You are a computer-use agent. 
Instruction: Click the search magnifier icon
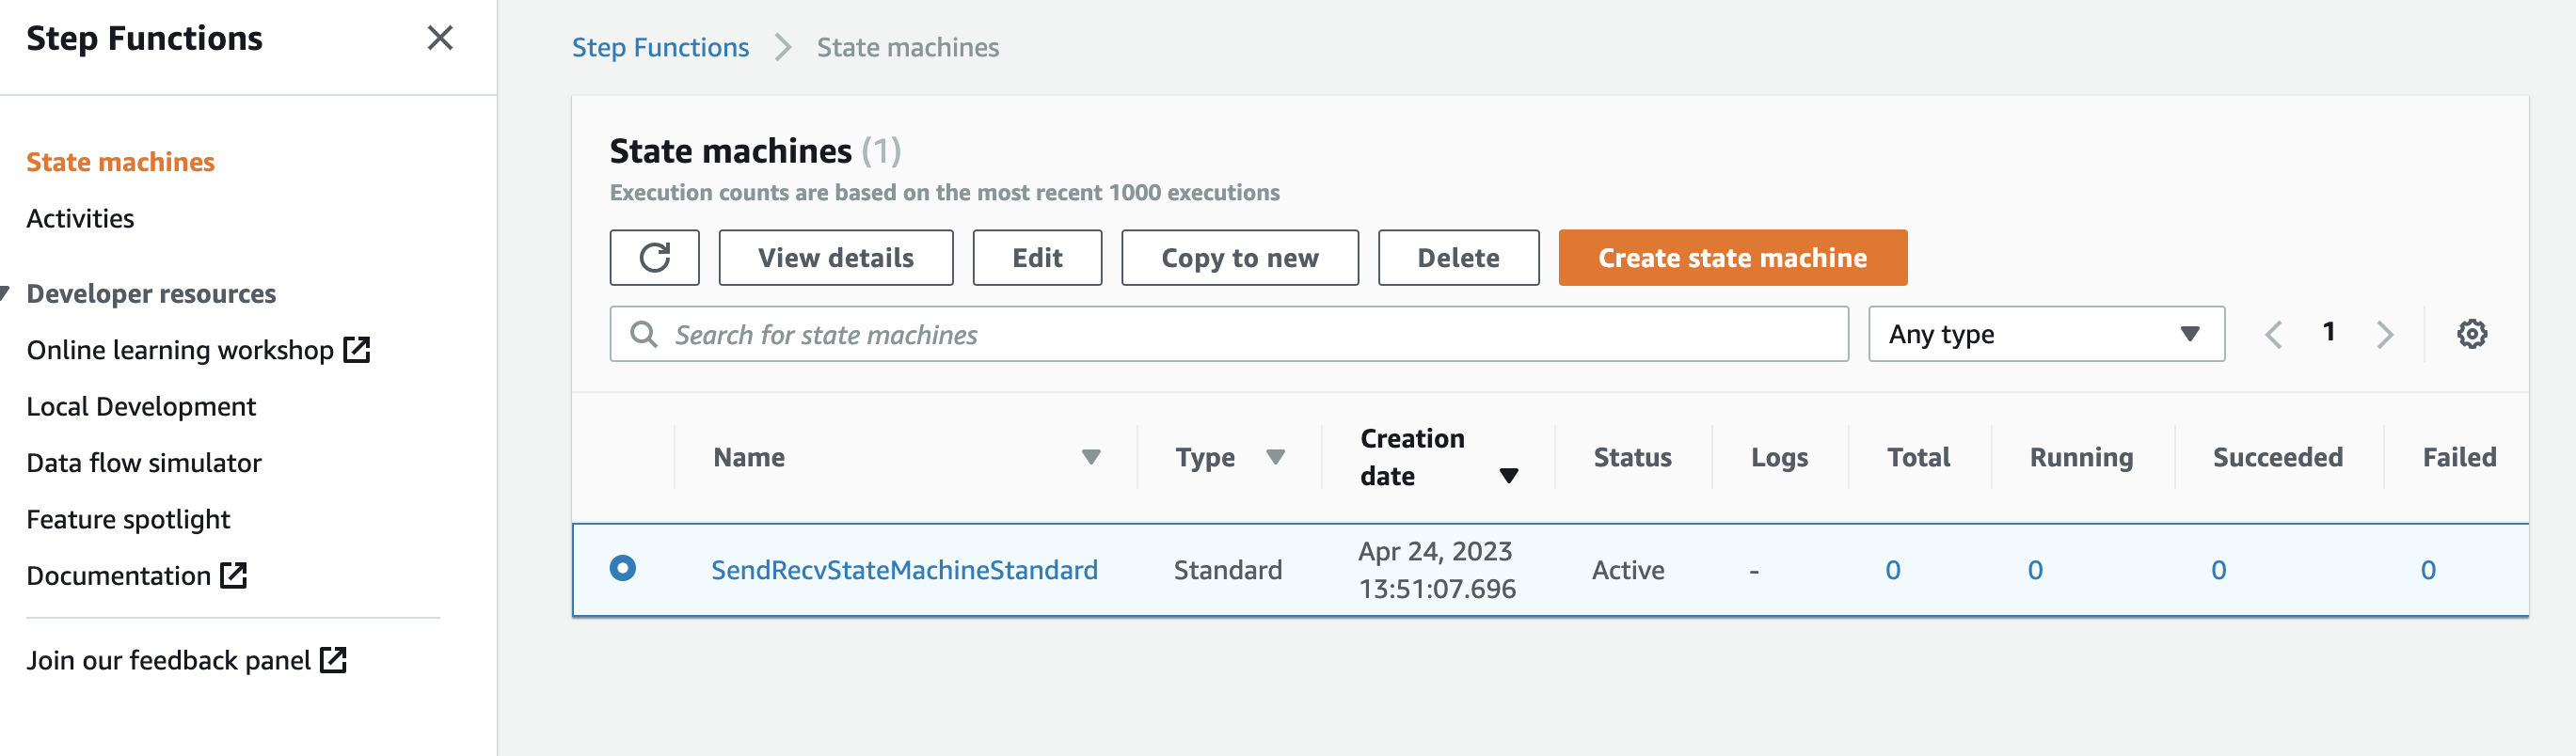pos(644,334)
